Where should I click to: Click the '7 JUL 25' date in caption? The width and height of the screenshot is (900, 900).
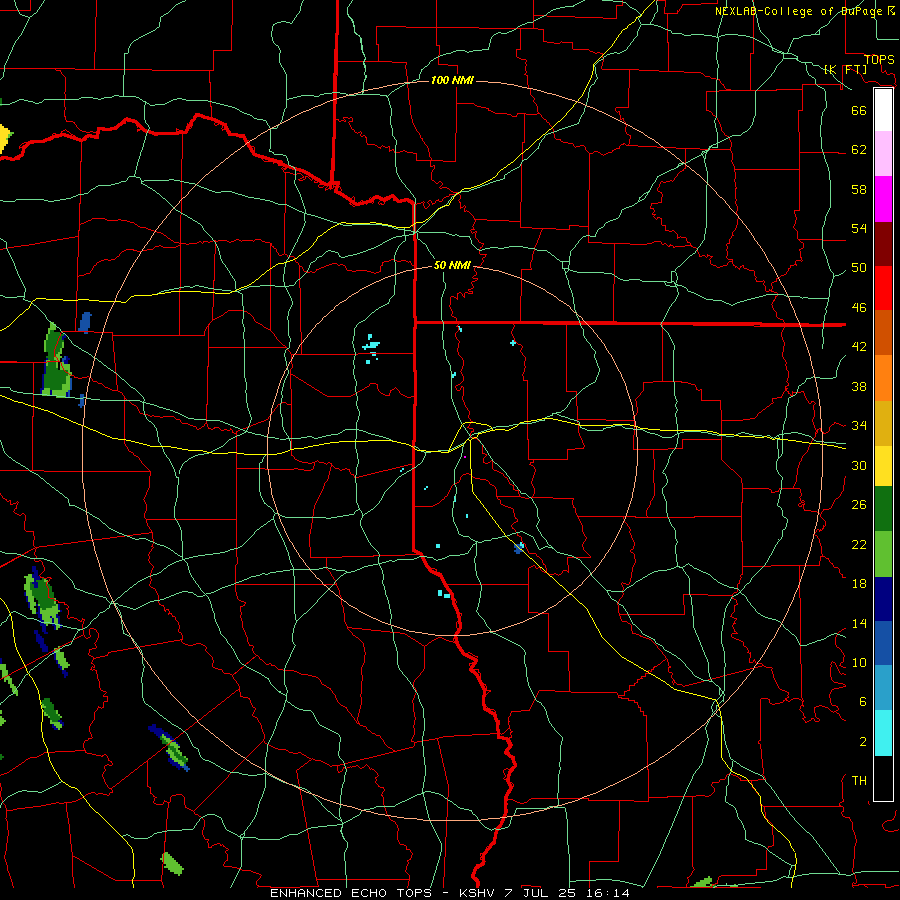(542, 893)
